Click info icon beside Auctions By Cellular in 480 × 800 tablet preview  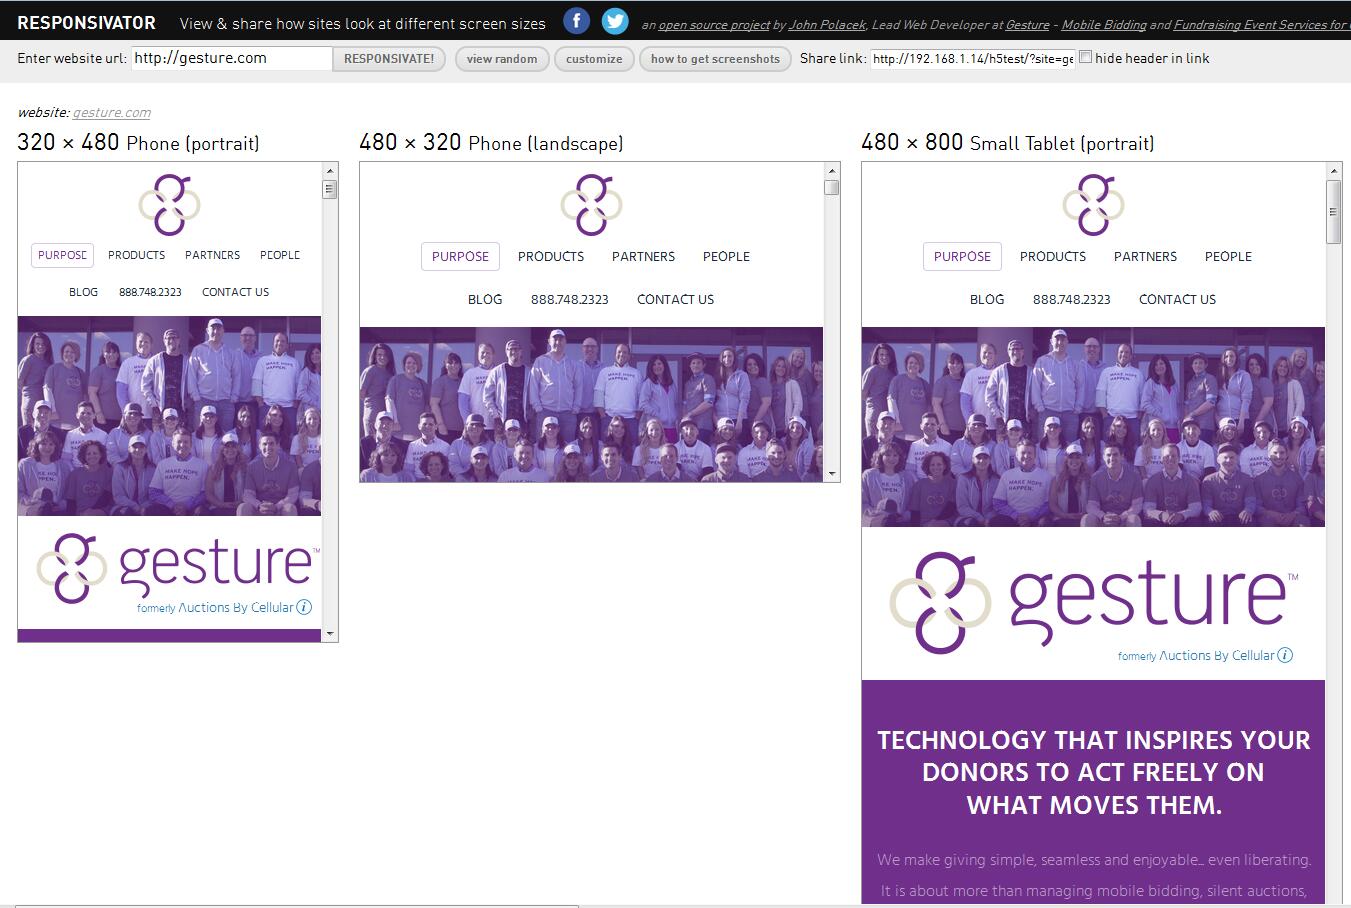(x=1285, y=655)
